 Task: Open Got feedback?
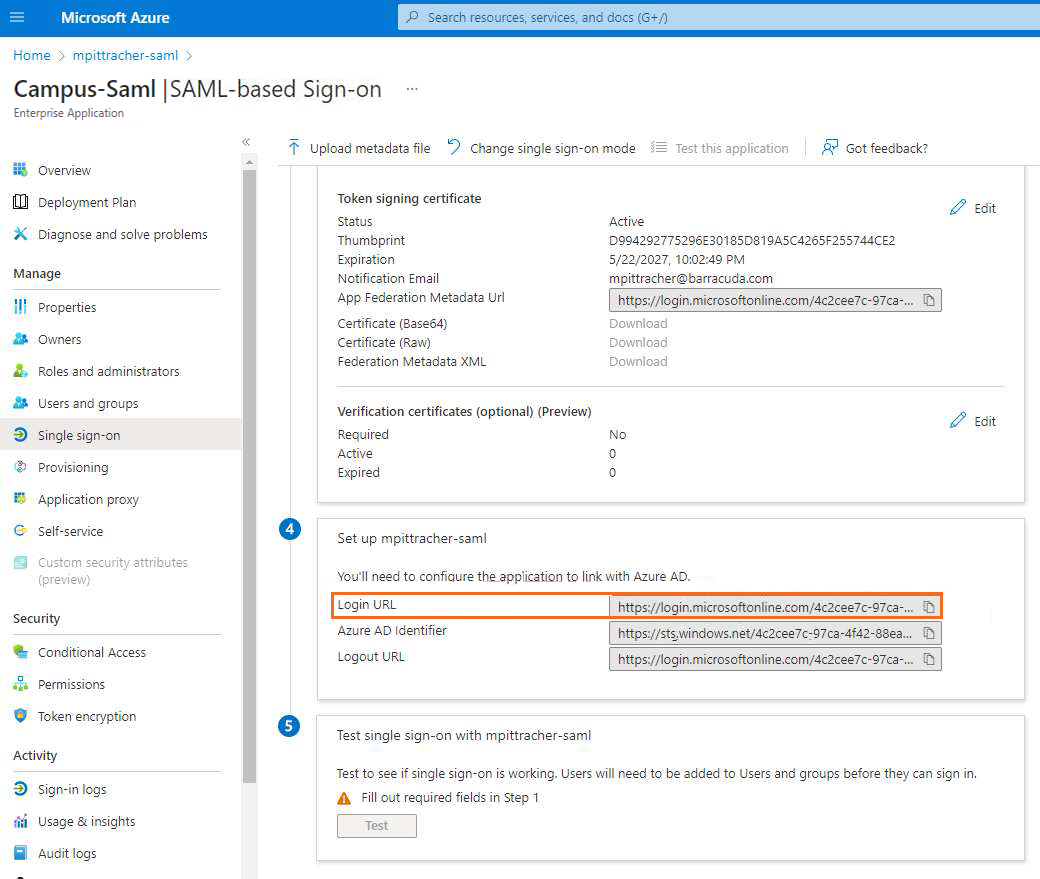tap(875, 148)
